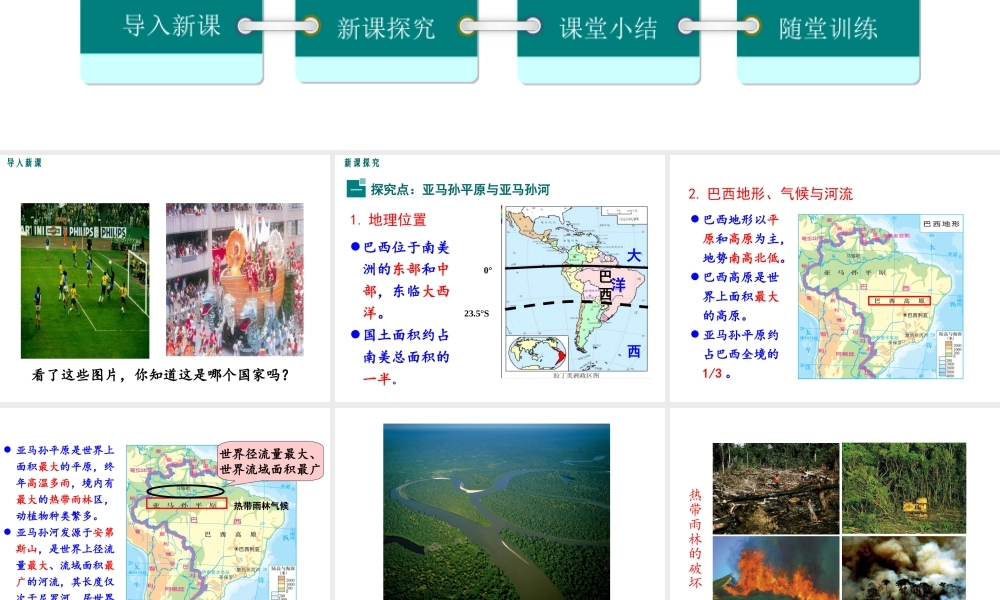The height and width of the screenshot is (600, 1000).
Task: Click the text 看了这些图片，你知道这是哪个国家吗？
Action: [x=161, y=375]
